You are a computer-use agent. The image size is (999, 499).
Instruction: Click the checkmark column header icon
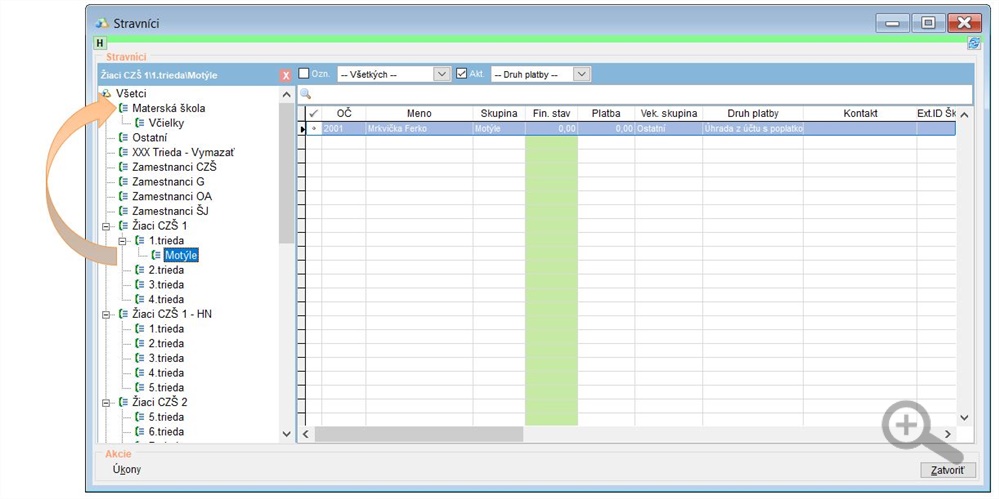point(313,114)
